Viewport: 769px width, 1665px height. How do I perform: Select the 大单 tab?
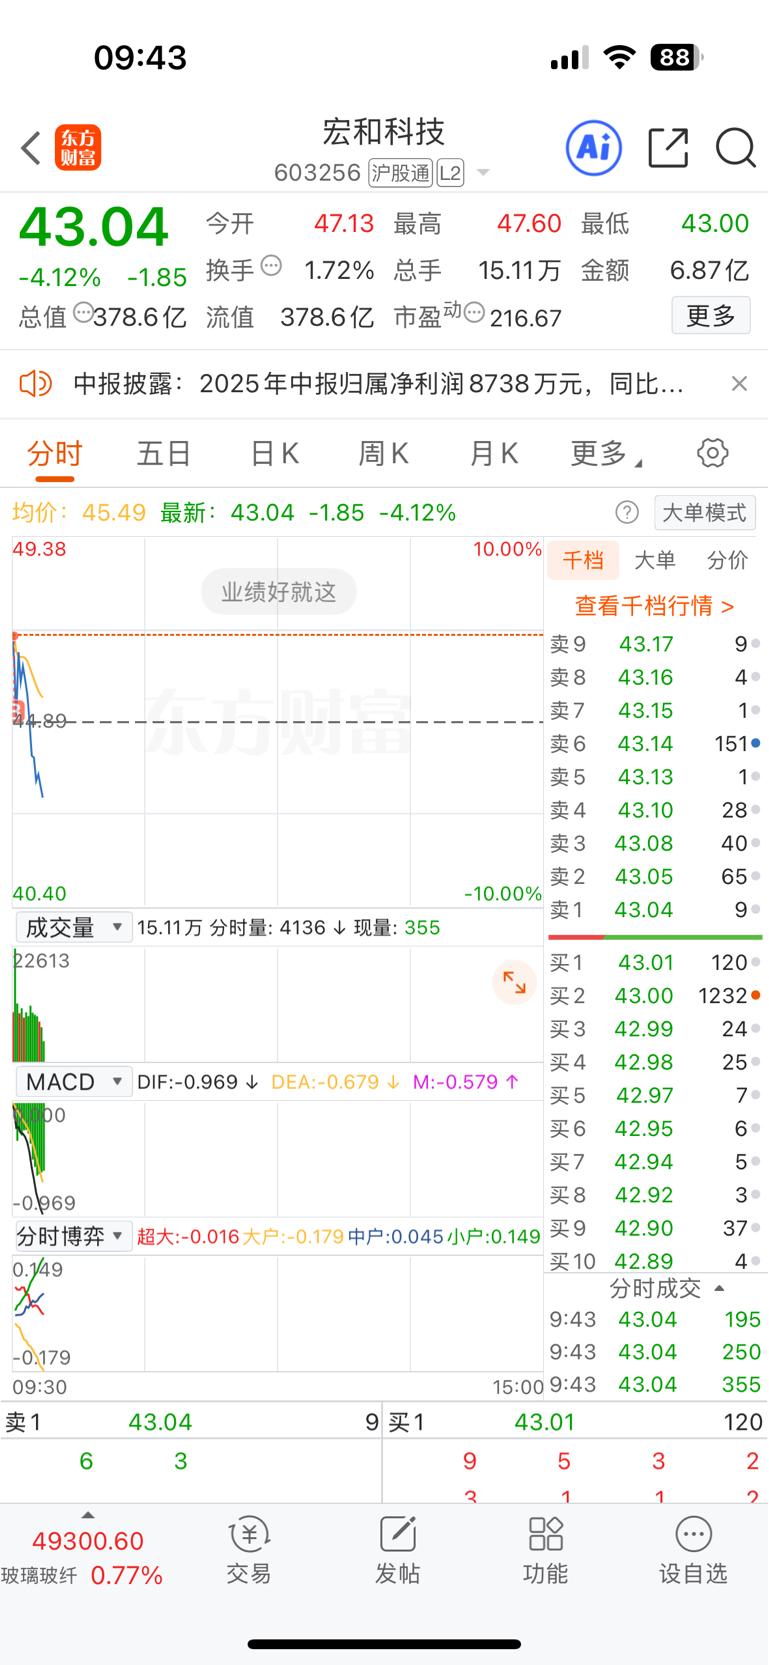click(x=655, y=560)
